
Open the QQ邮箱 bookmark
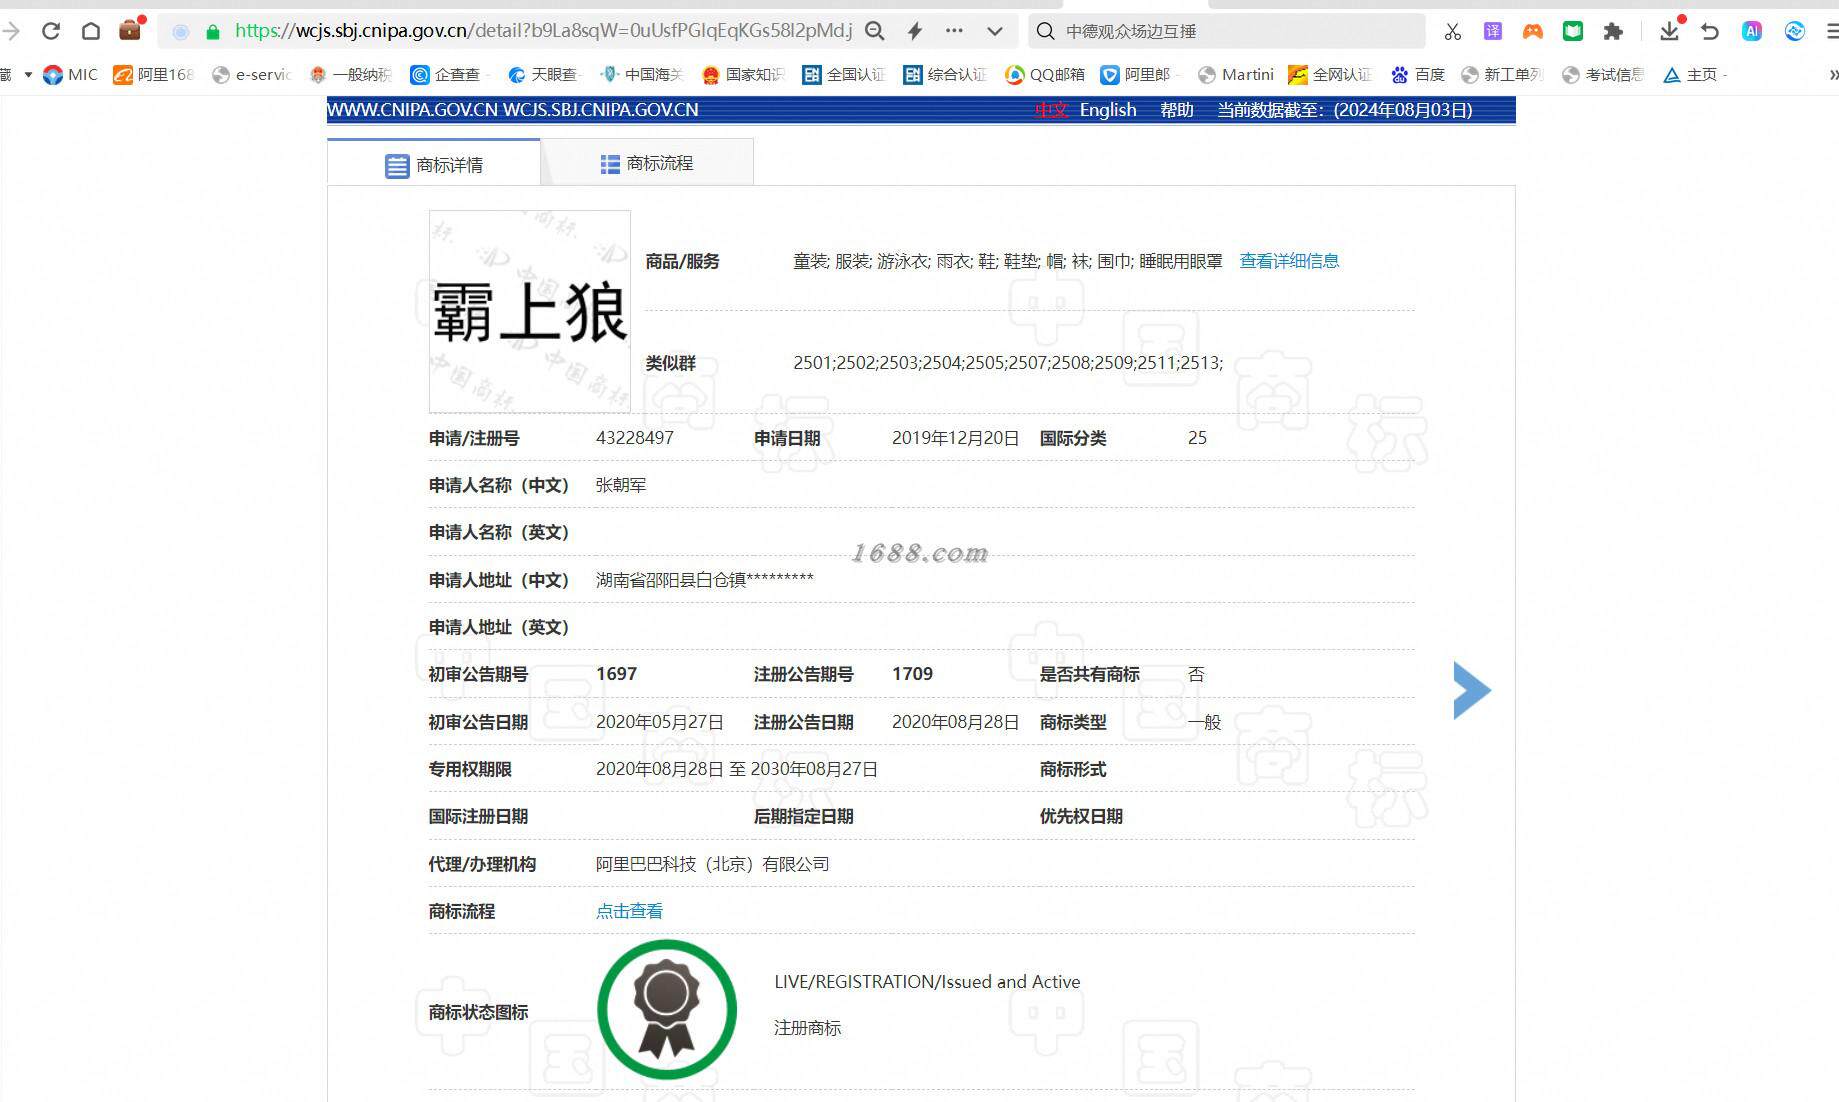click(1045, 75)
